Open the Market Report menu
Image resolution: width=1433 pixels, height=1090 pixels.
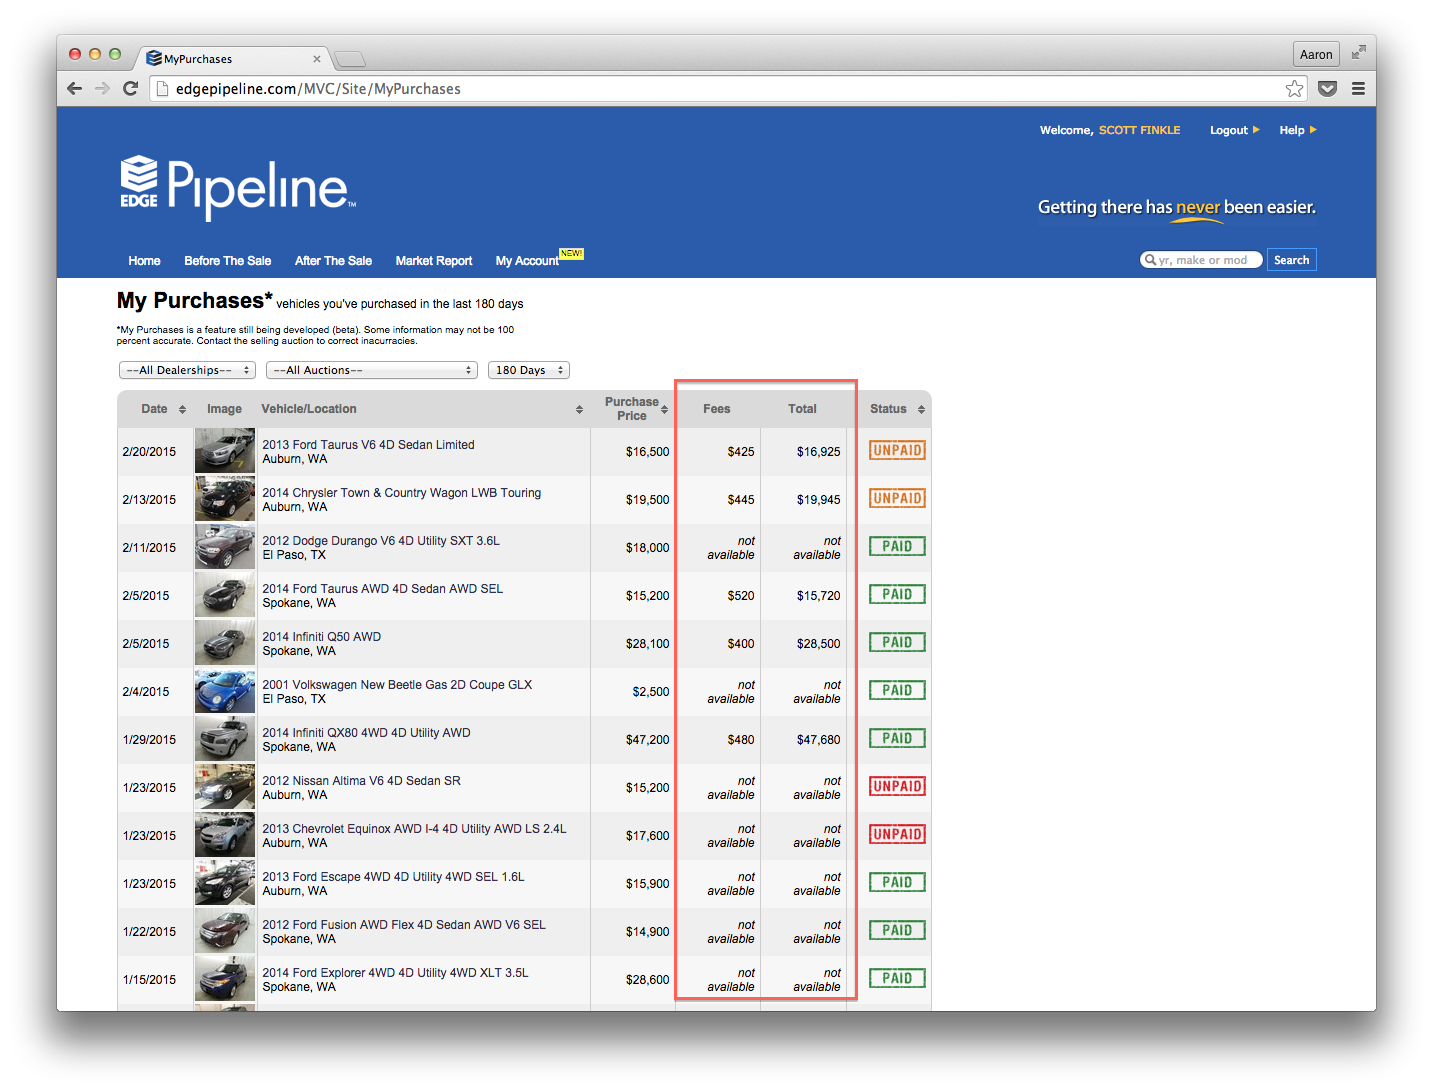pos(434,261)
